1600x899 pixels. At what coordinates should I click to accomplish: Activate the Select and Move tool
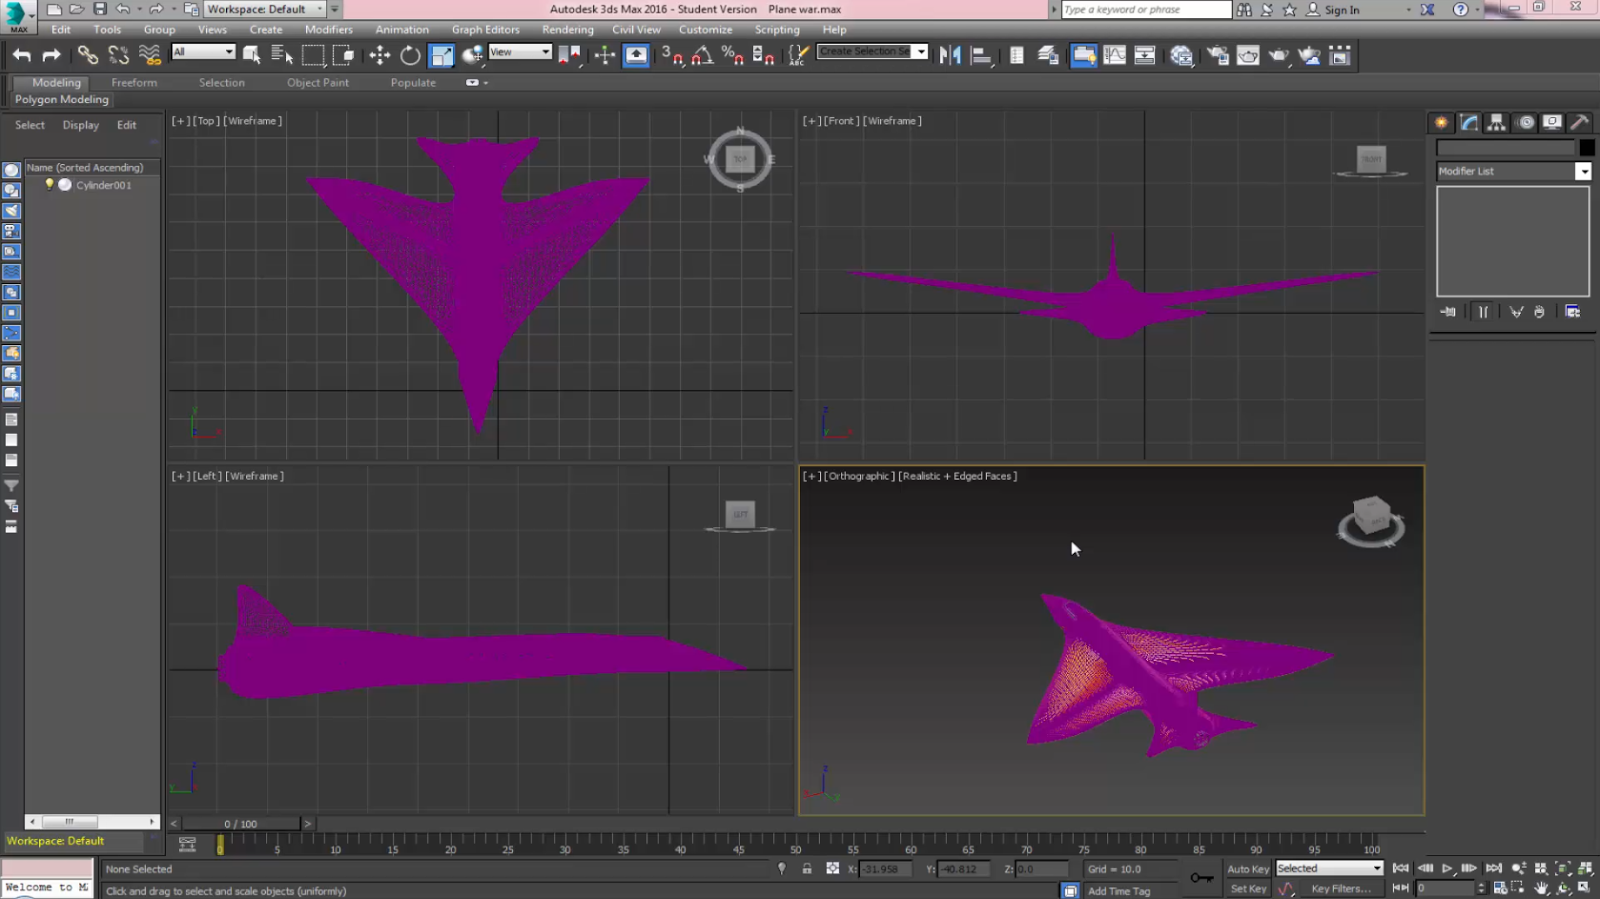[379, 55]
